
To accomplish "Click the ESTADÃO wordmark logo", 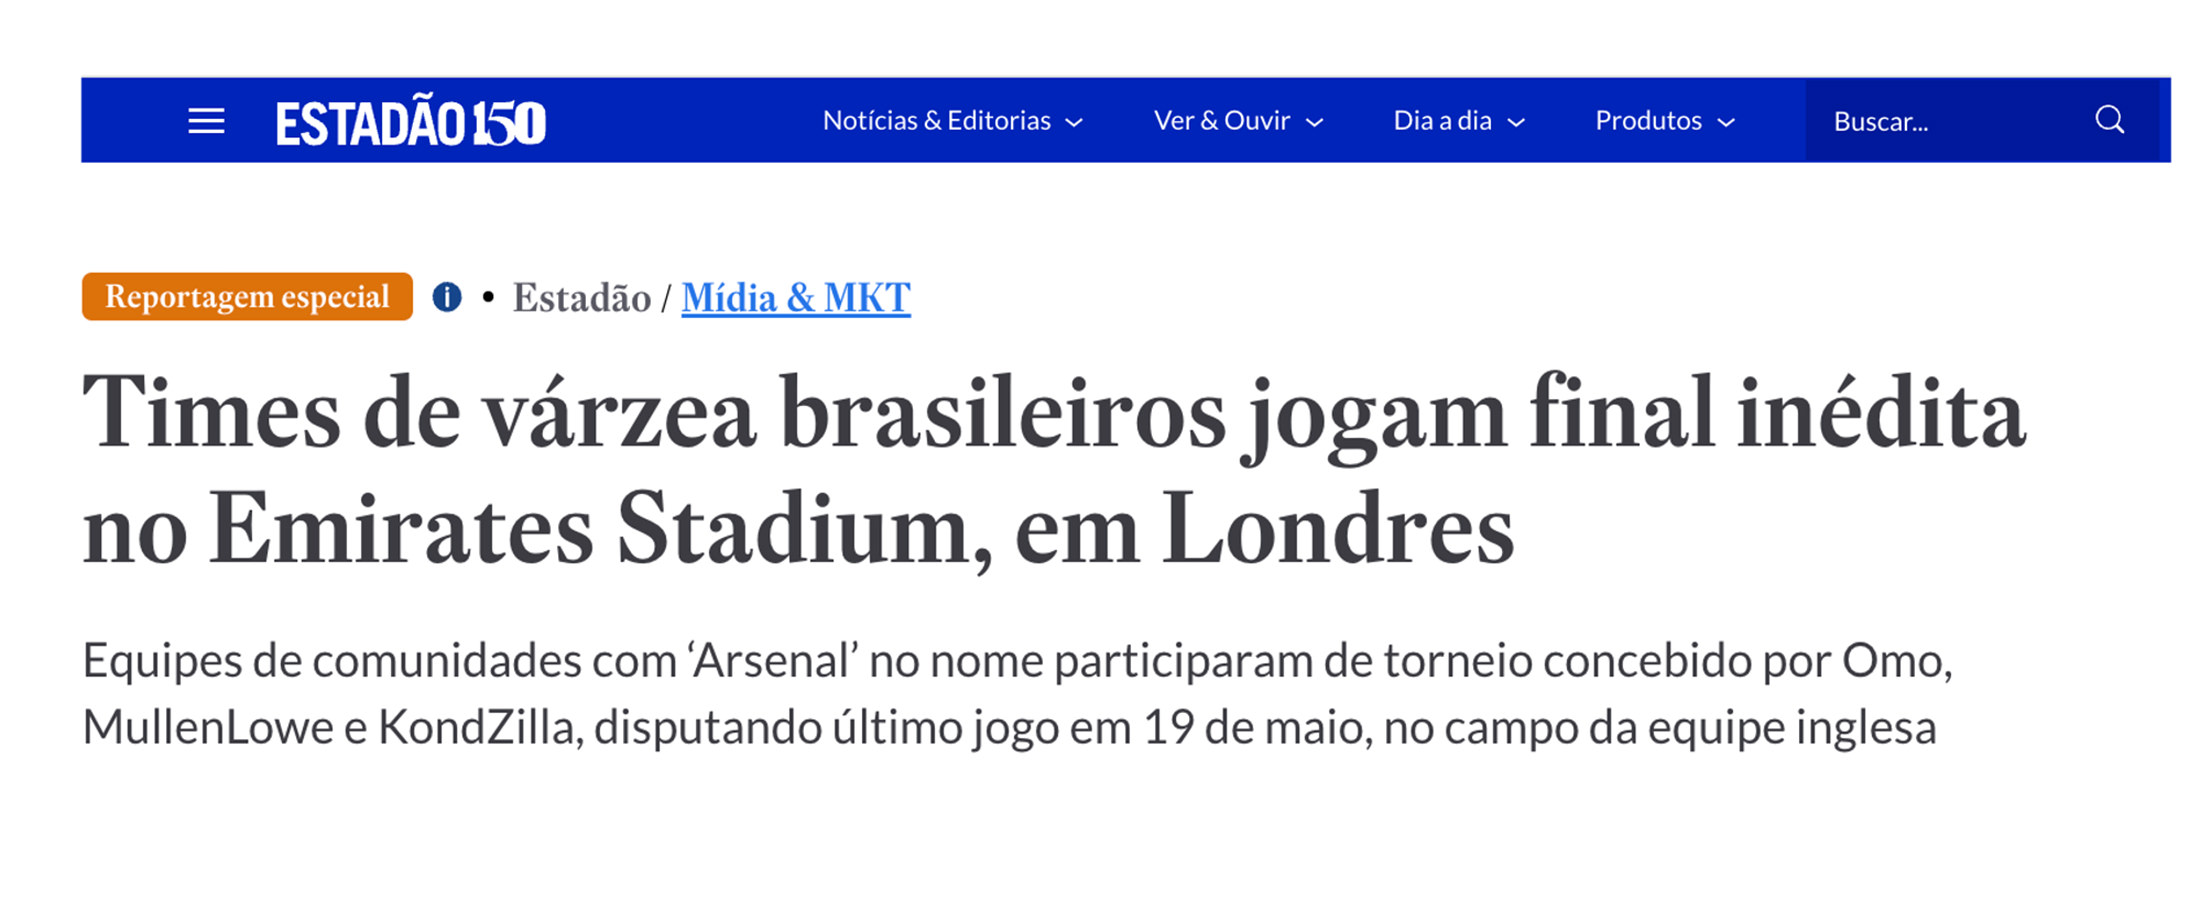I will pyautogui.click(x=372, y=122).
